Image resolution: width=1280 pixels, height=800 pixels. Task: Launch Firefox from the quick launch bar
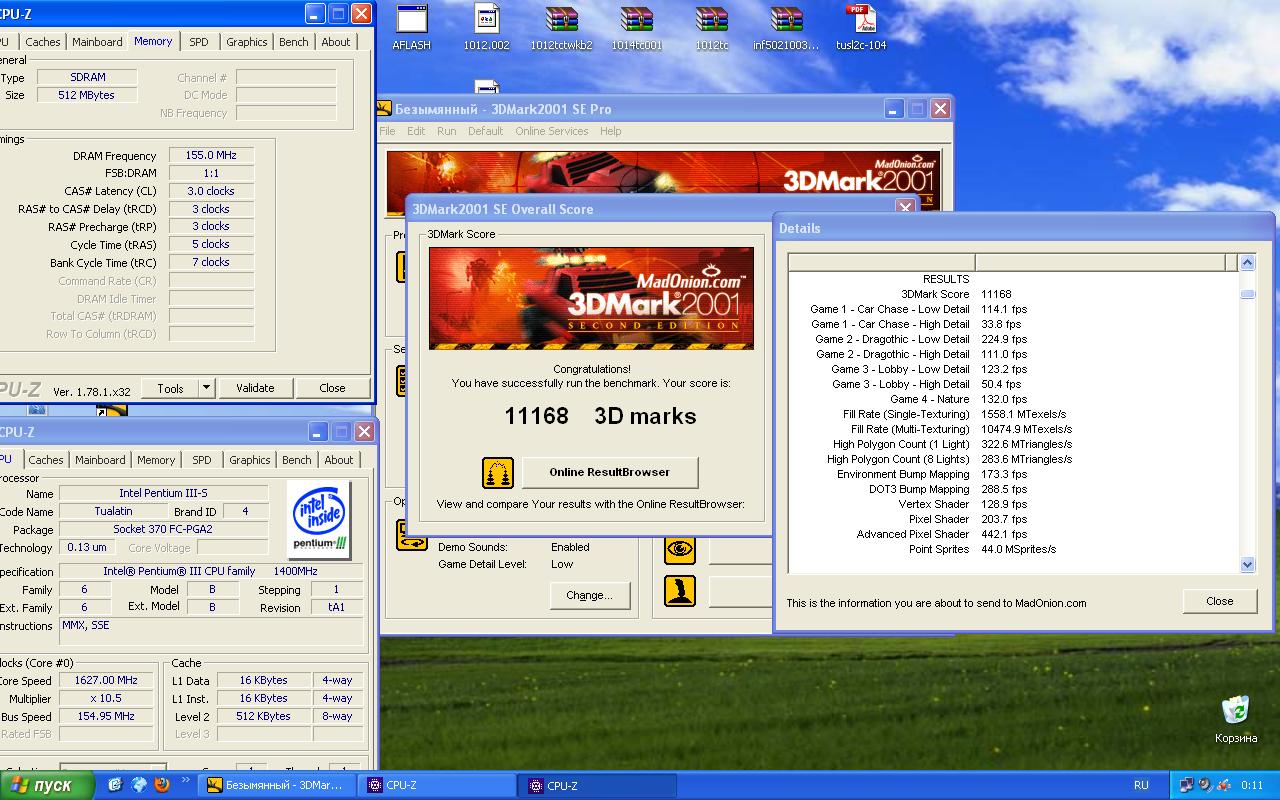(162, 785)
